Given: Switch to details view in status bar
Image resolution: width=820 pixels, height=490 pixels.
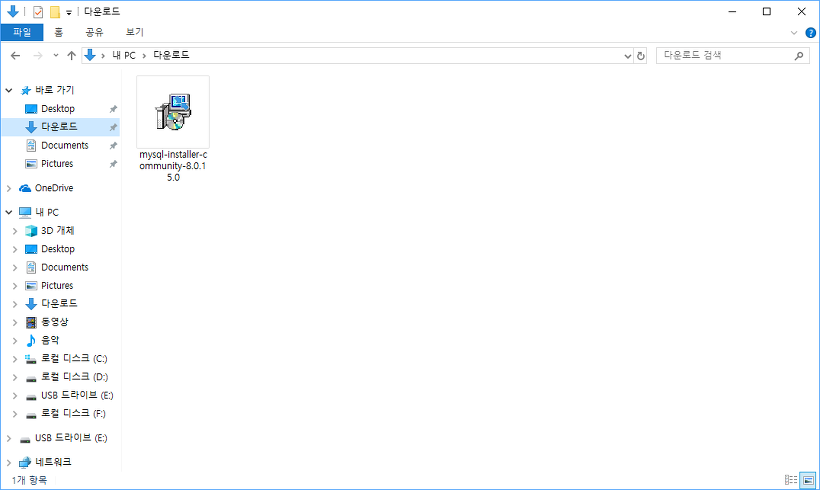Looking at the screenshot, I should (x=791, y=480).
